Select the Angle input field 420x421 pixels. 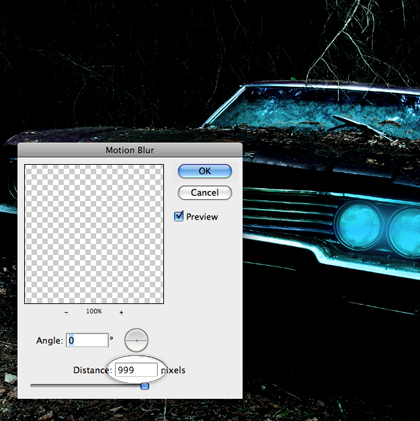point(87,340)
